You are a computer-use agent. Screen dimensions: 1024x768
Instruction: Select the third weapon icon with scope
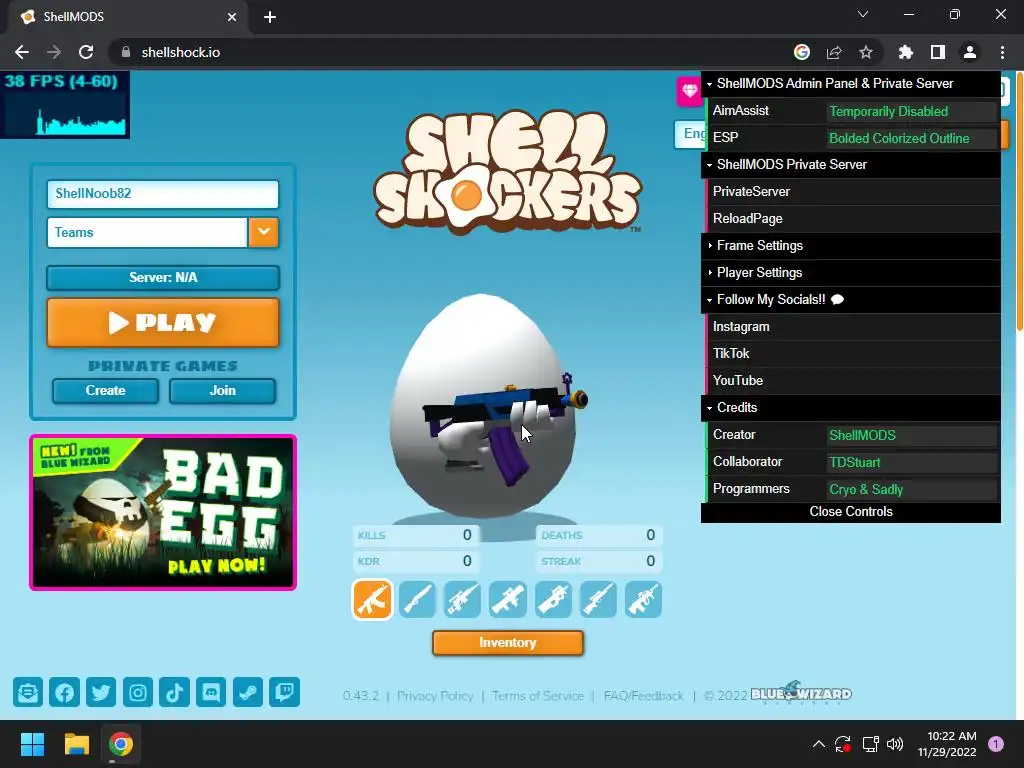pyautogui.click(x=462, y=600)
